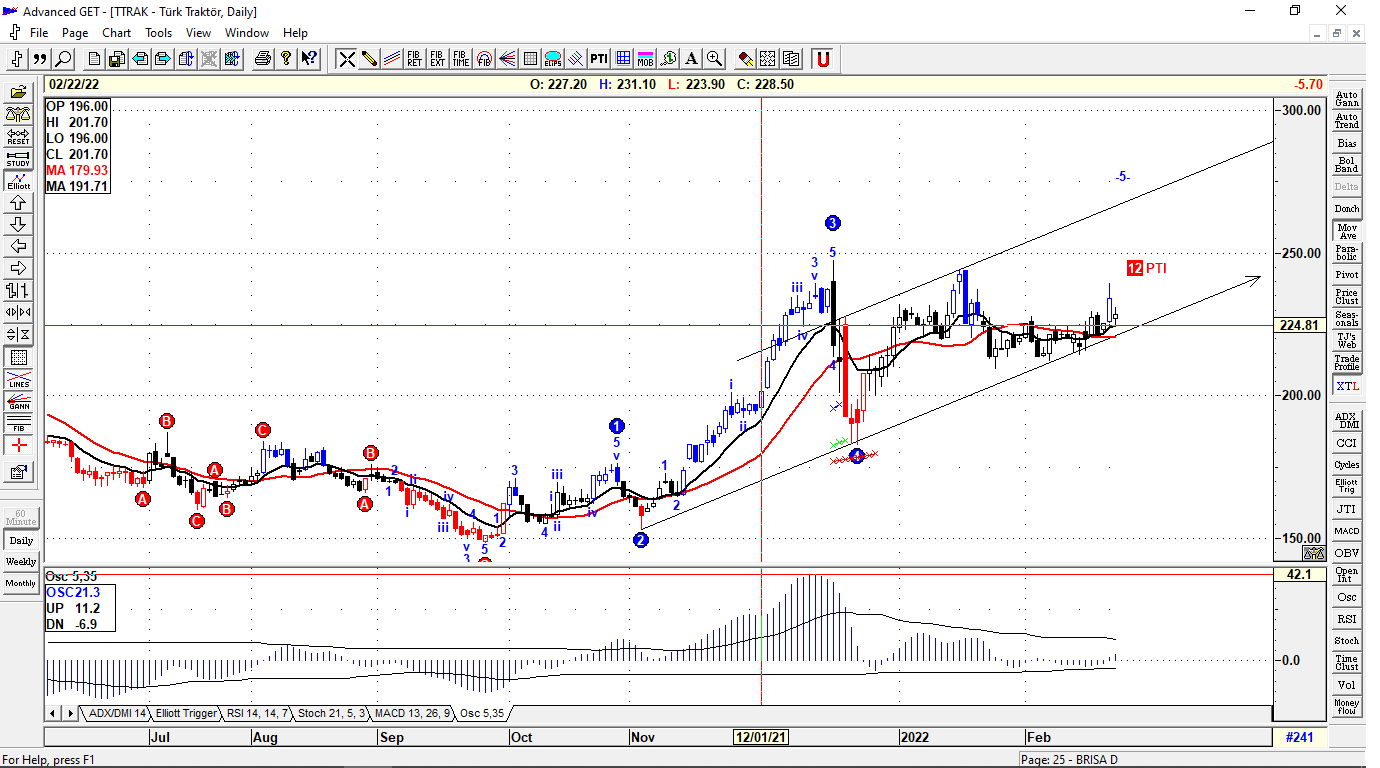Click tab strip scroll-left arrow

(x=55, y=713)
